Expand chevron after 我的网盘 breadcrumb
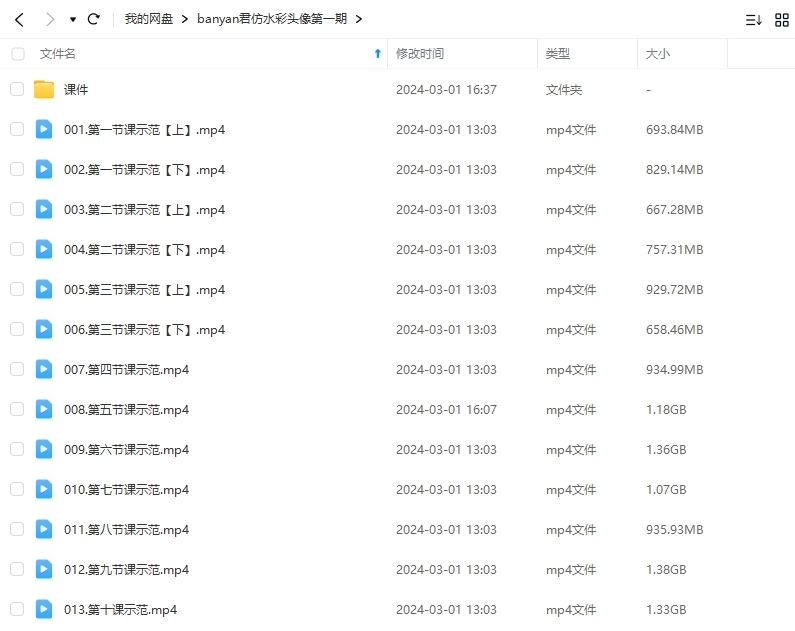795x631 pixels. (185, 19)
